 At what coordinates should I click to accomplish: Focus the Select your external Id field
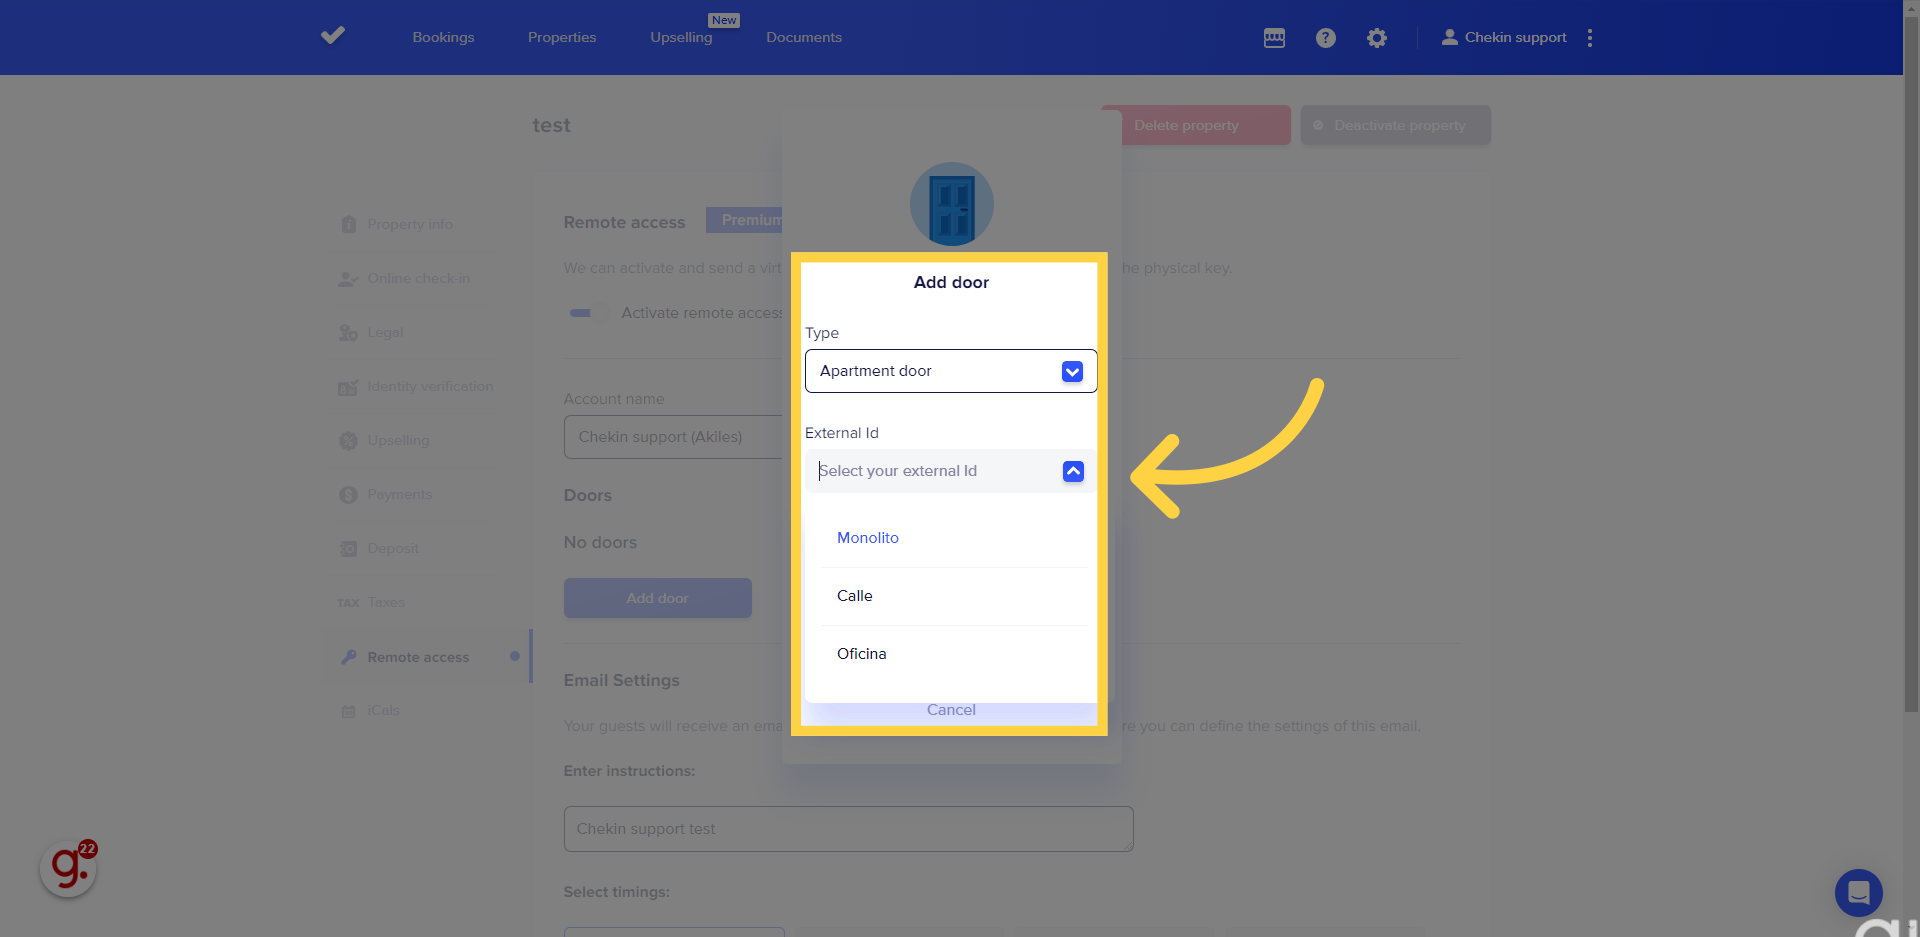click(x=930, y=471)
